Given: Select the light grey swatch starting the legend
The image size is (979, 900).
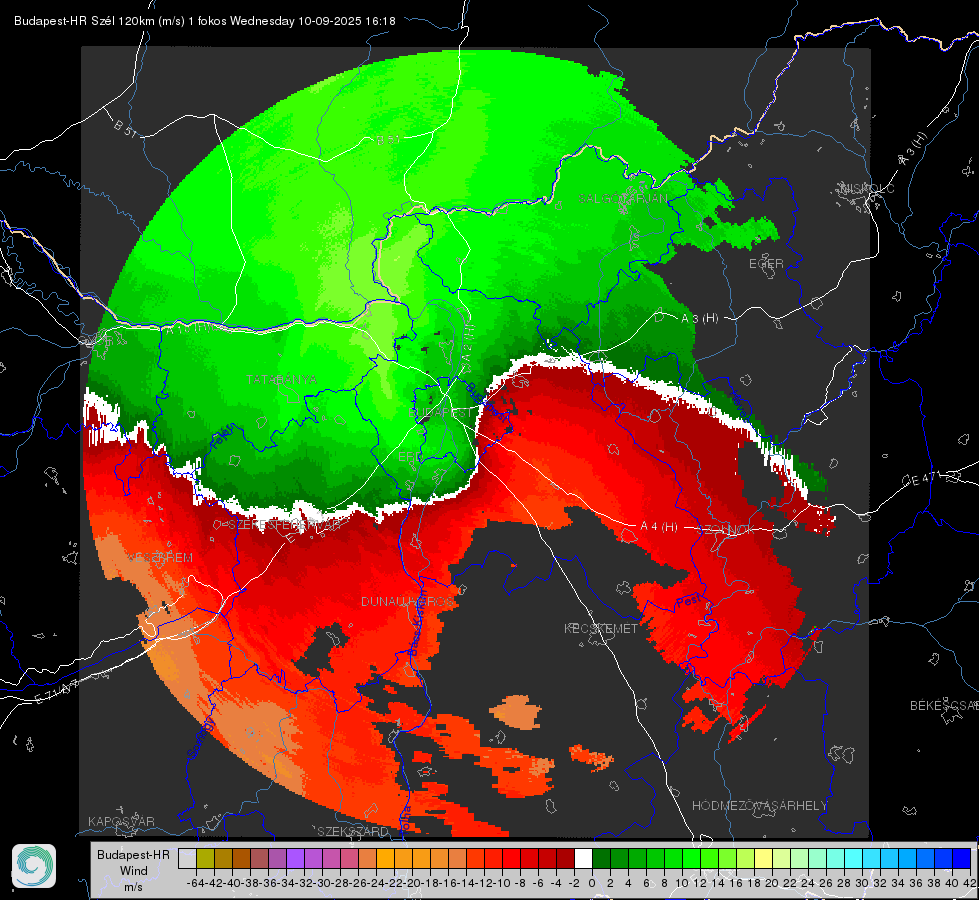Looking at the screenshot, I should [187, 858].
